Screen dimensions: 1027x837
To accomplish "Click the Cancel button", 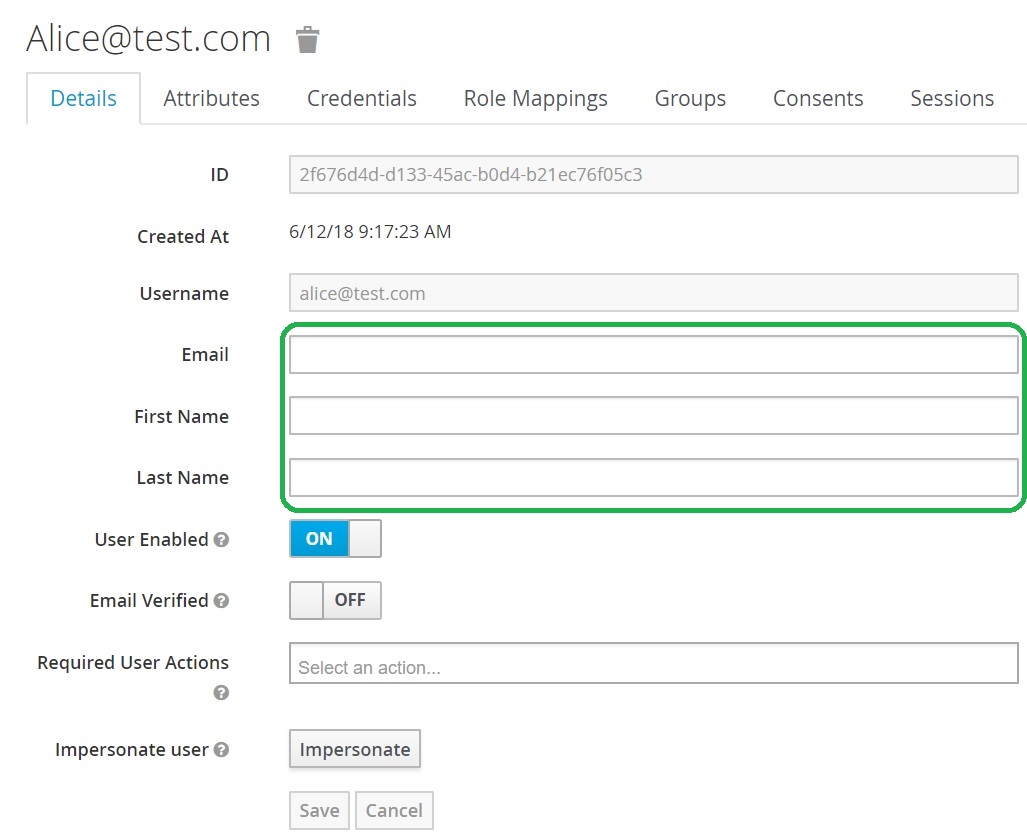I will pos(394,811).
